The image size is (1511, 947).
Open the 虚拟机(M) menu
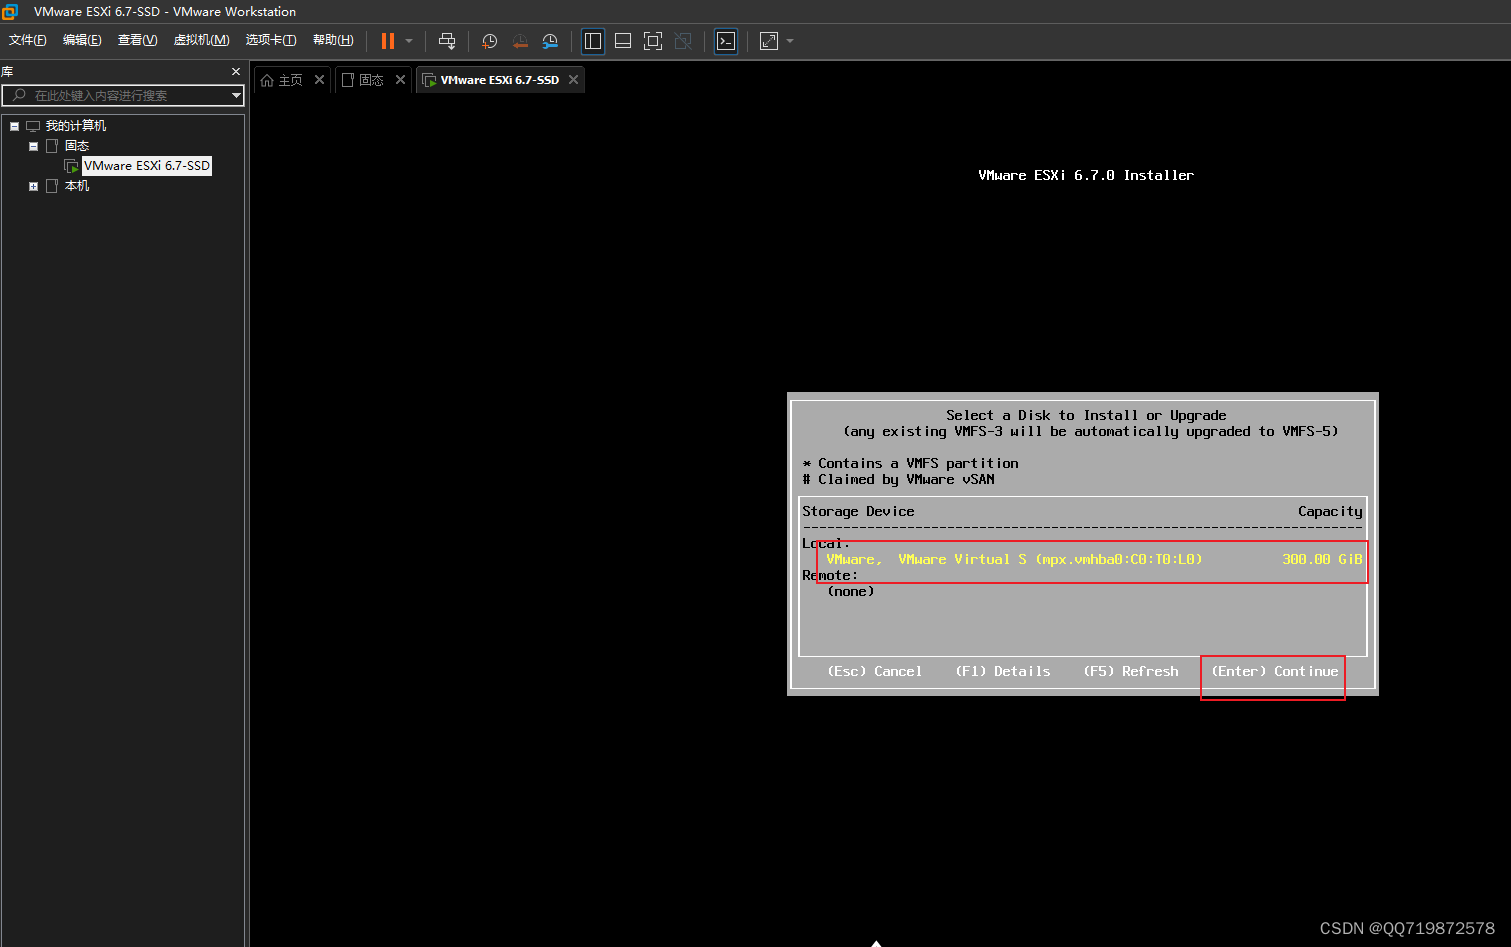click(x=201, y=40)
